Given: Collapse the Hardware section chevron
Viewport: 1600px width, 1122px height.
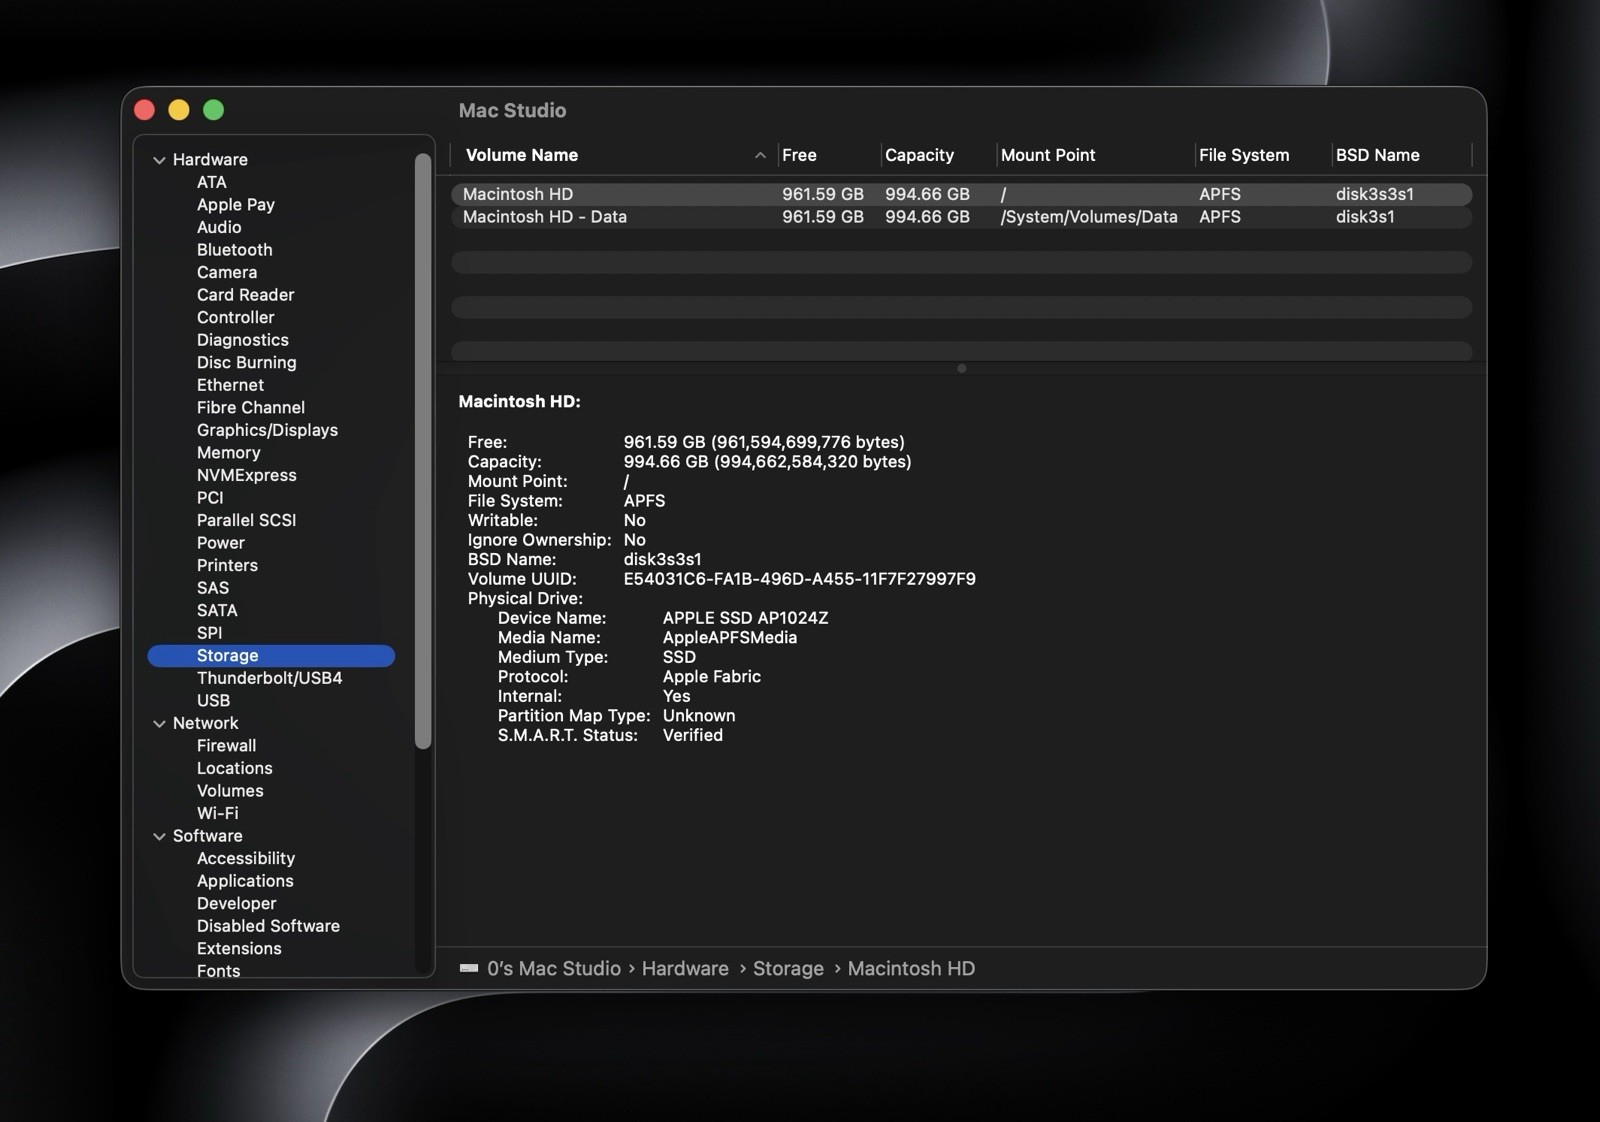Looking at the screenshot, I should [x=159, y=160].
